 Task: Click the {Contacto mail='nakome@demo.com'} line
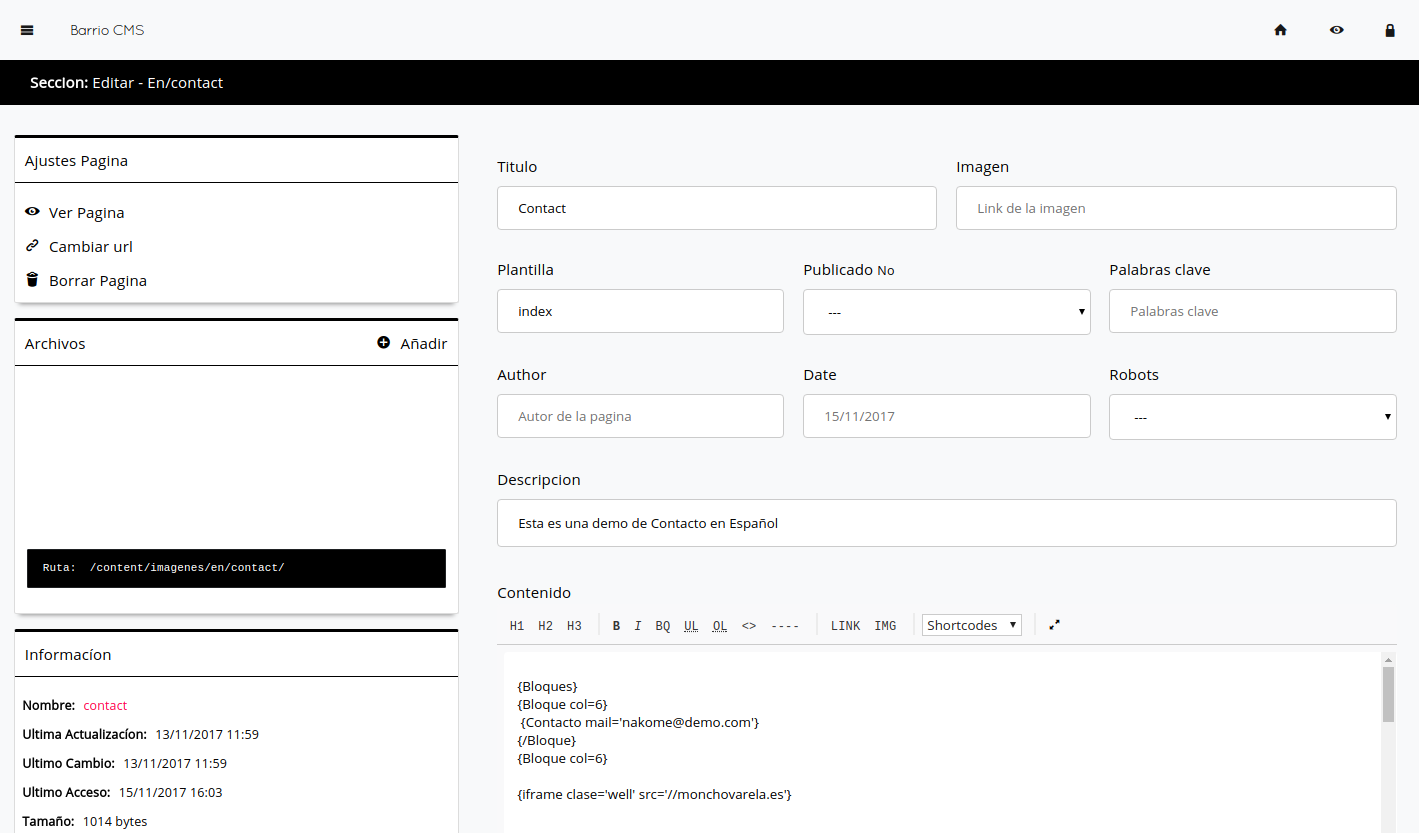click(x=640, y=722)
